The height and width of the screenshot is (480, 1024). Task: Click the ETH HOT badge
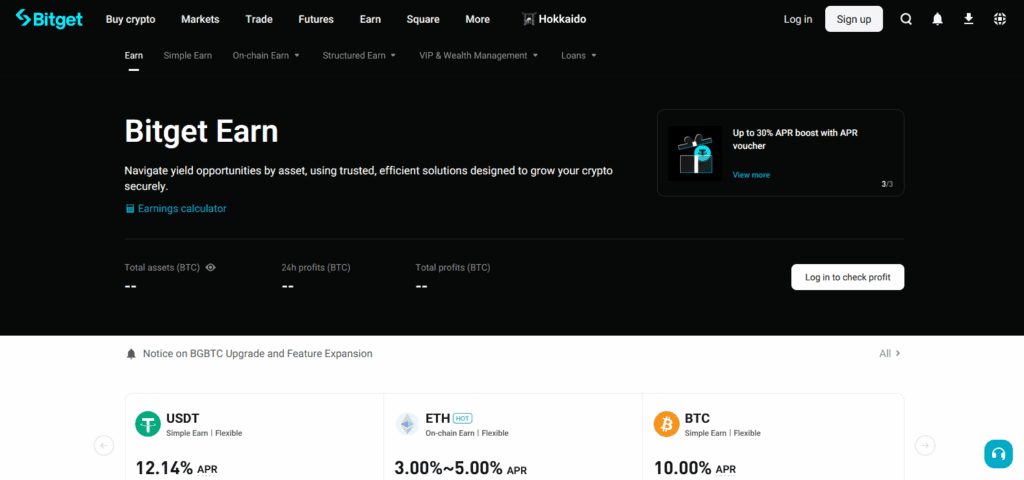tap(462, 419)
